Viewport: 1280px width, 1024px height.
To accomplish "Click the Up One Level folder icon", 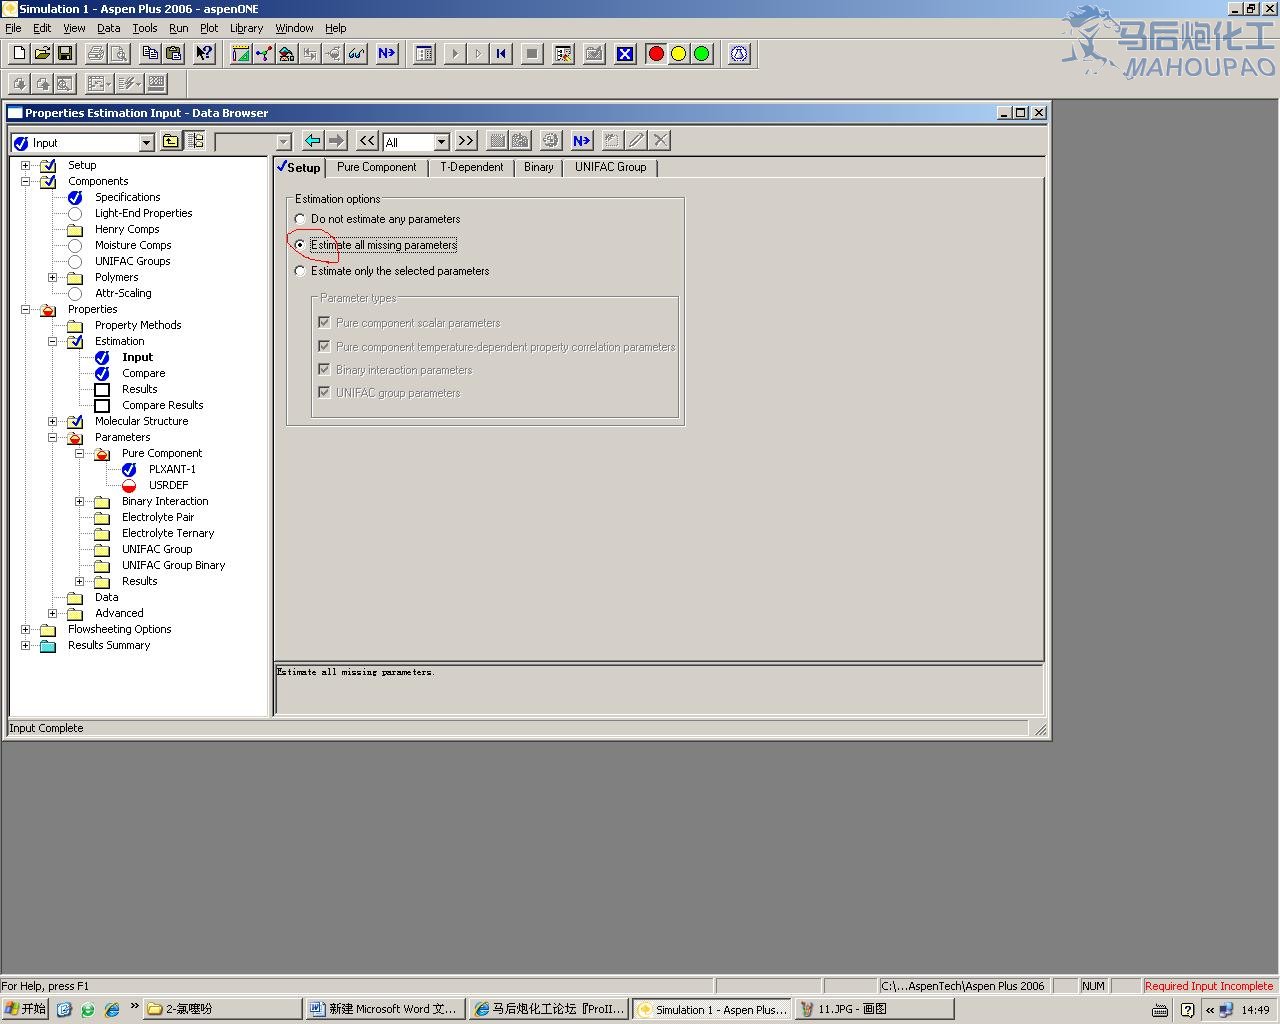I will [x=171, y=141].
